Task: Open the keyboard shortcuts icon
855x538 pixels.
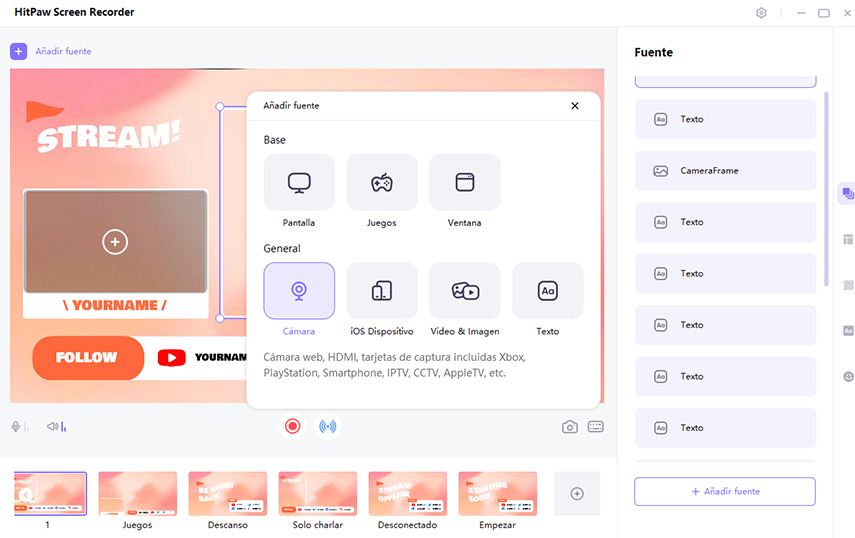Action: 595,426
